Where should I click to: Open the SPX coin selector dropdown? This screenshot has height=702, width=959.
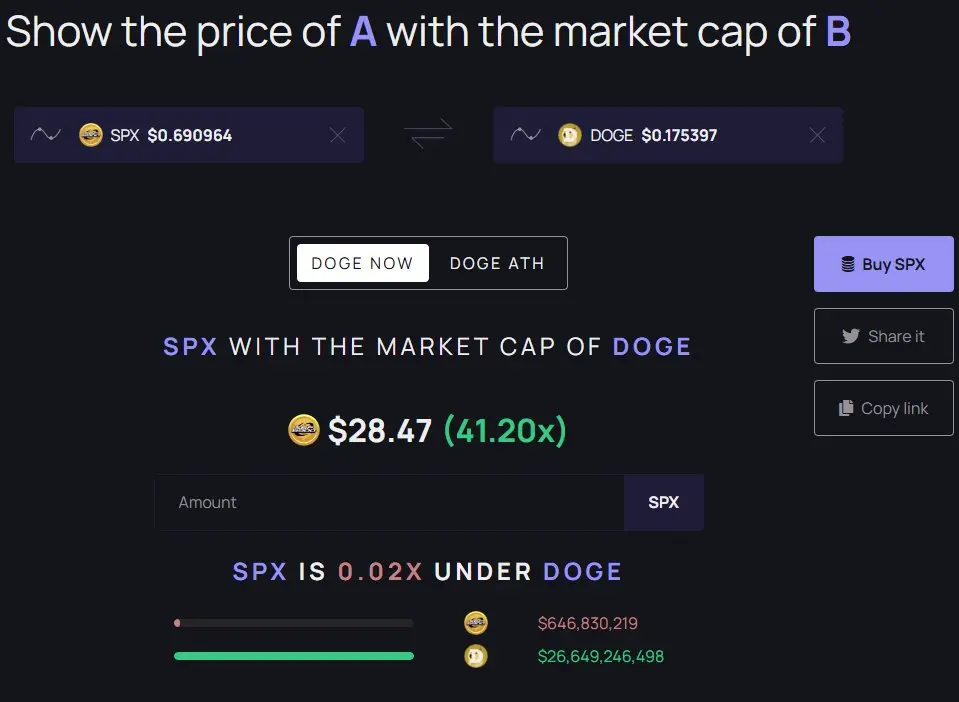tap(200, 135)
